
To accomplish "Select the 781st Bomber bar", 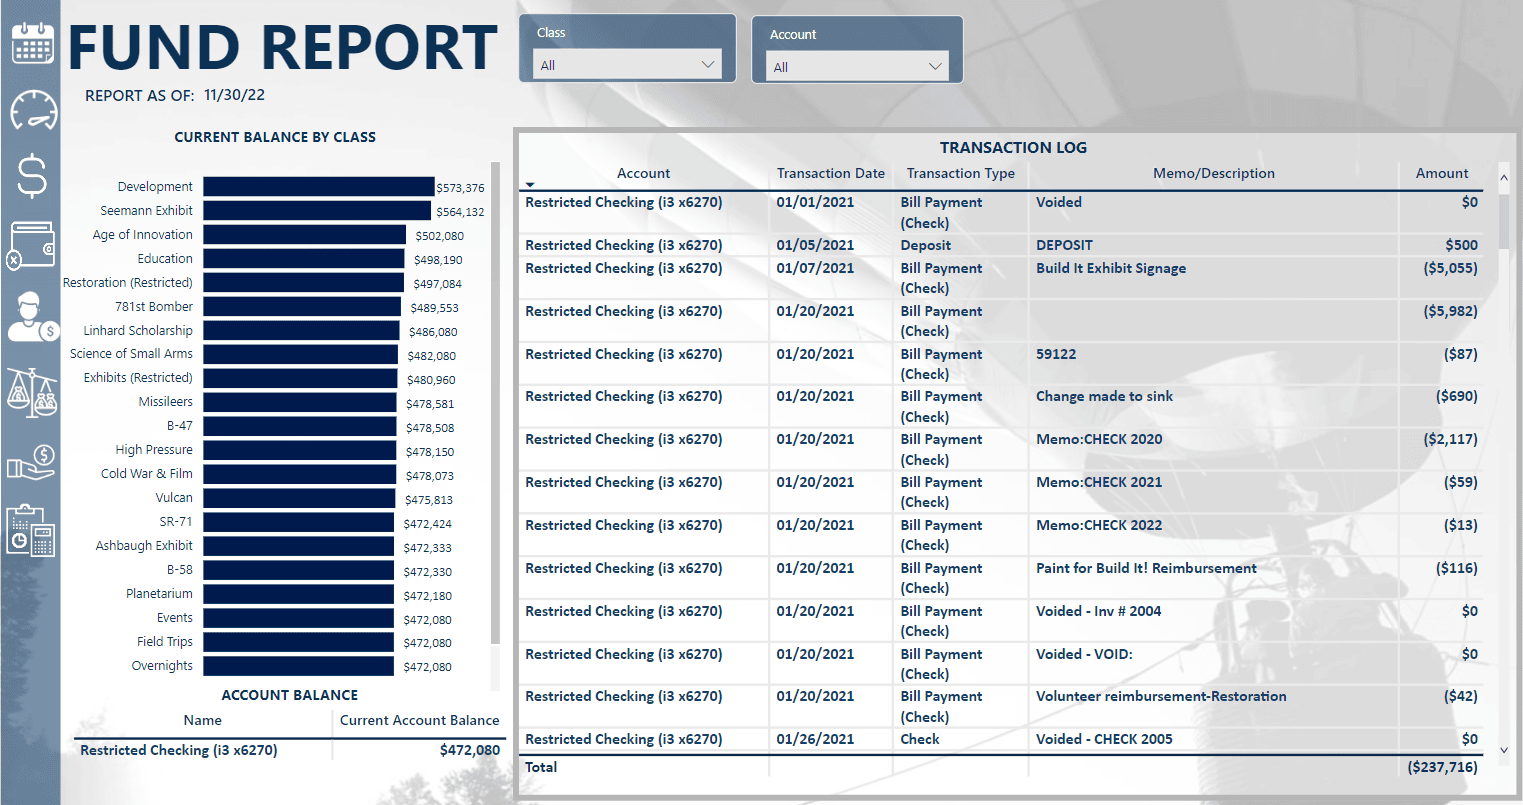I will coord(302,307).
